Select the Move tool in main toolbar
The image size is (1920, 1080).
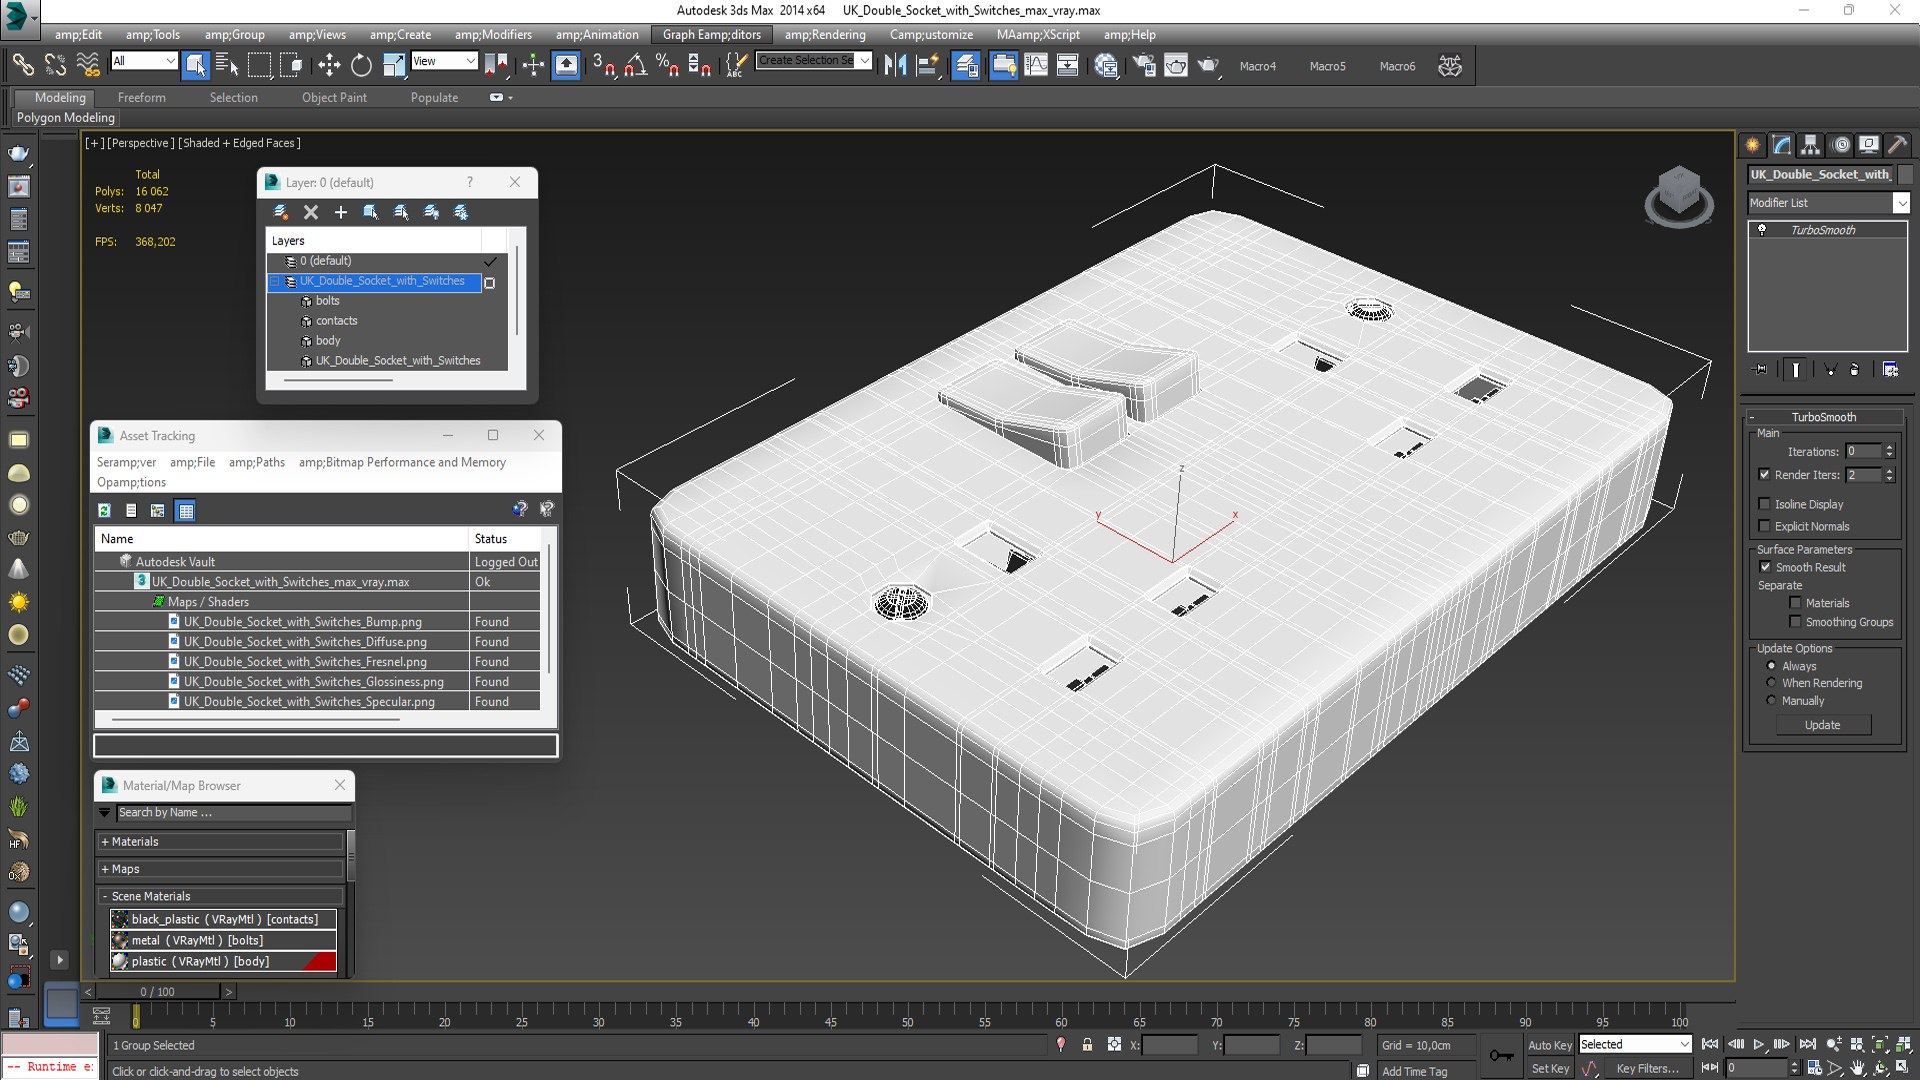329,66
